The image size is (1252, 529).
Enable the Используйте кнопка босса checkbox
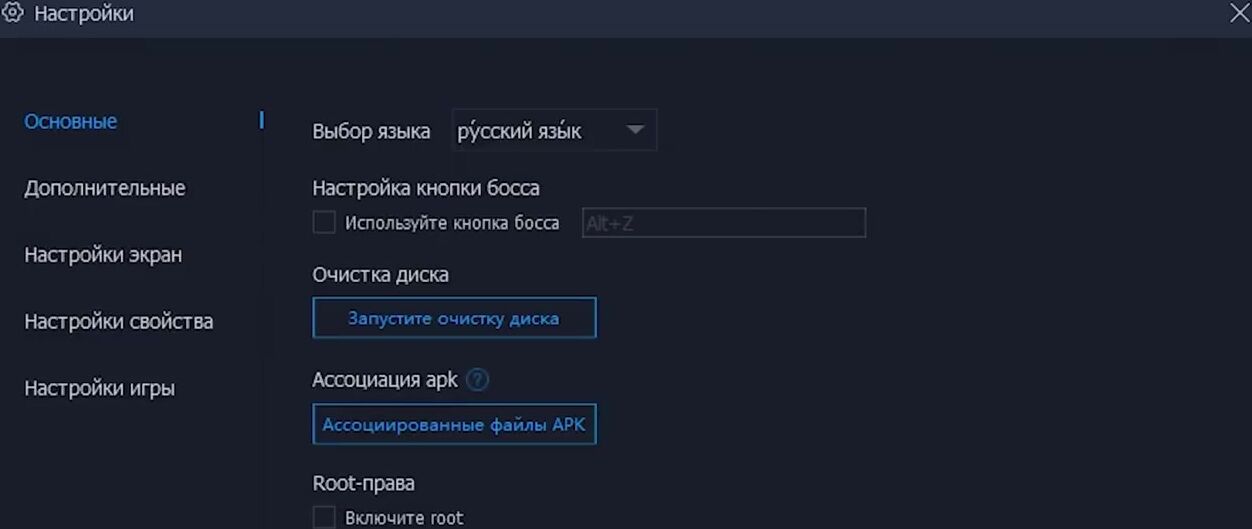324,223
